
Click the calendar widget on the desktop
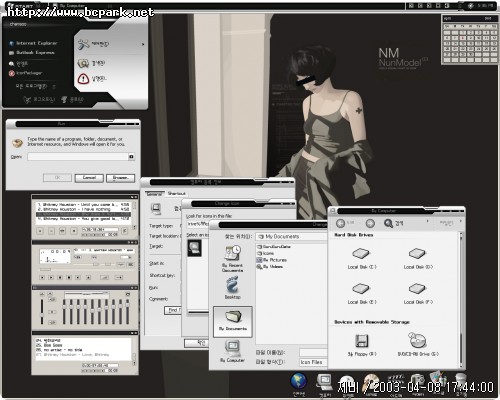pos(469,39)
